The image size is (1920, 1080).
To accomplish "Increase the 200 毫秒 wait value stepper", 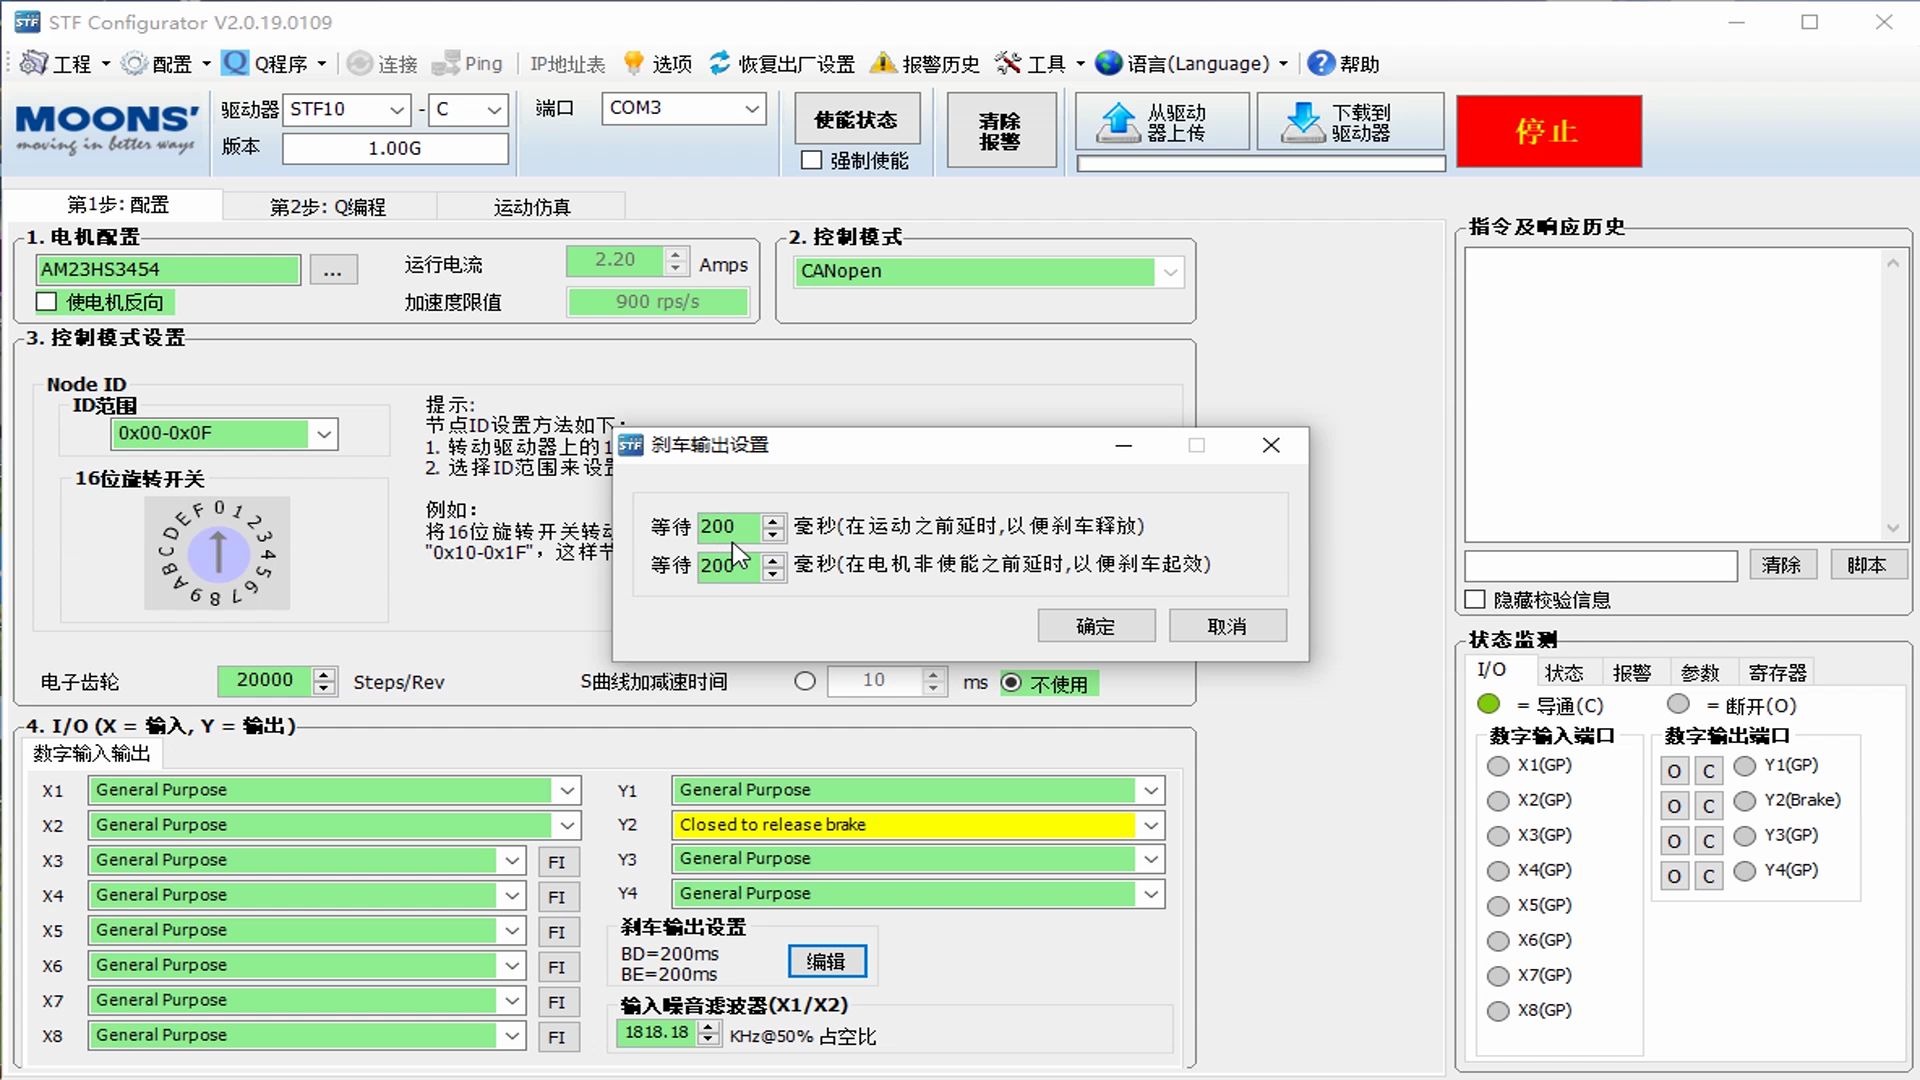I will tap(771, 521).
